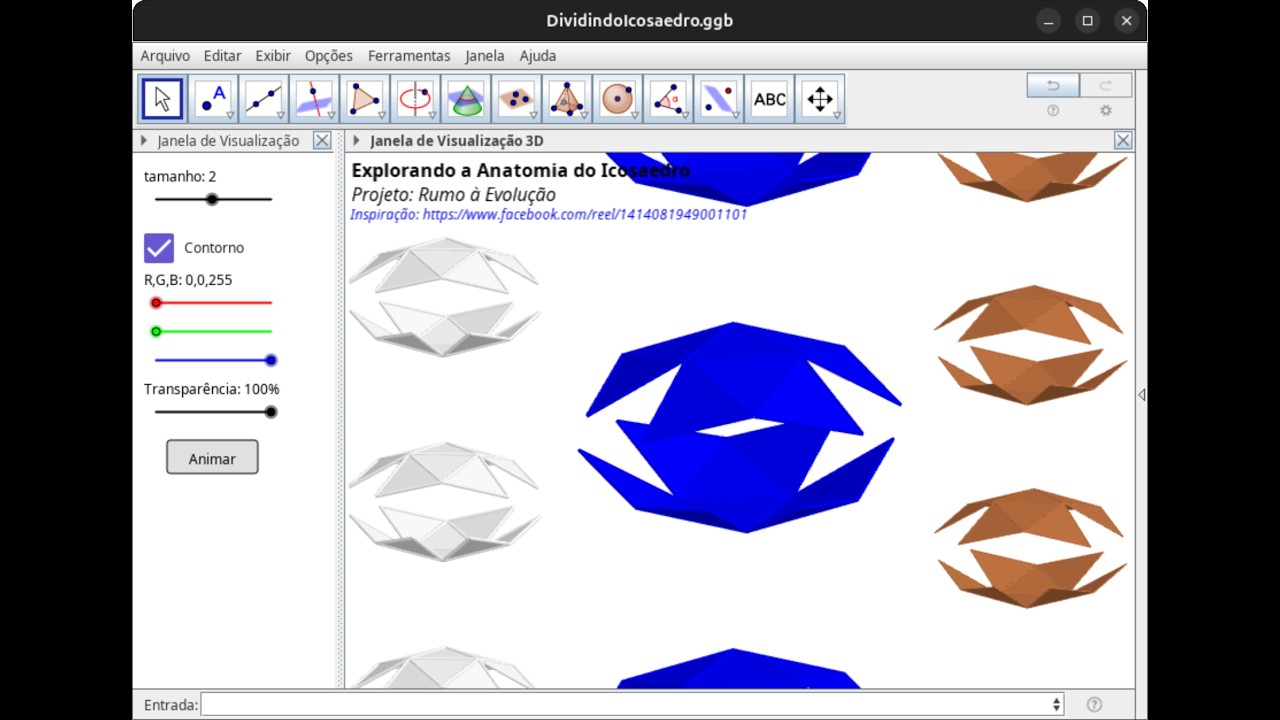Close the Janela de Visualização panel
The width and height of the screenshot is (1280, 720).
[322, 141]
